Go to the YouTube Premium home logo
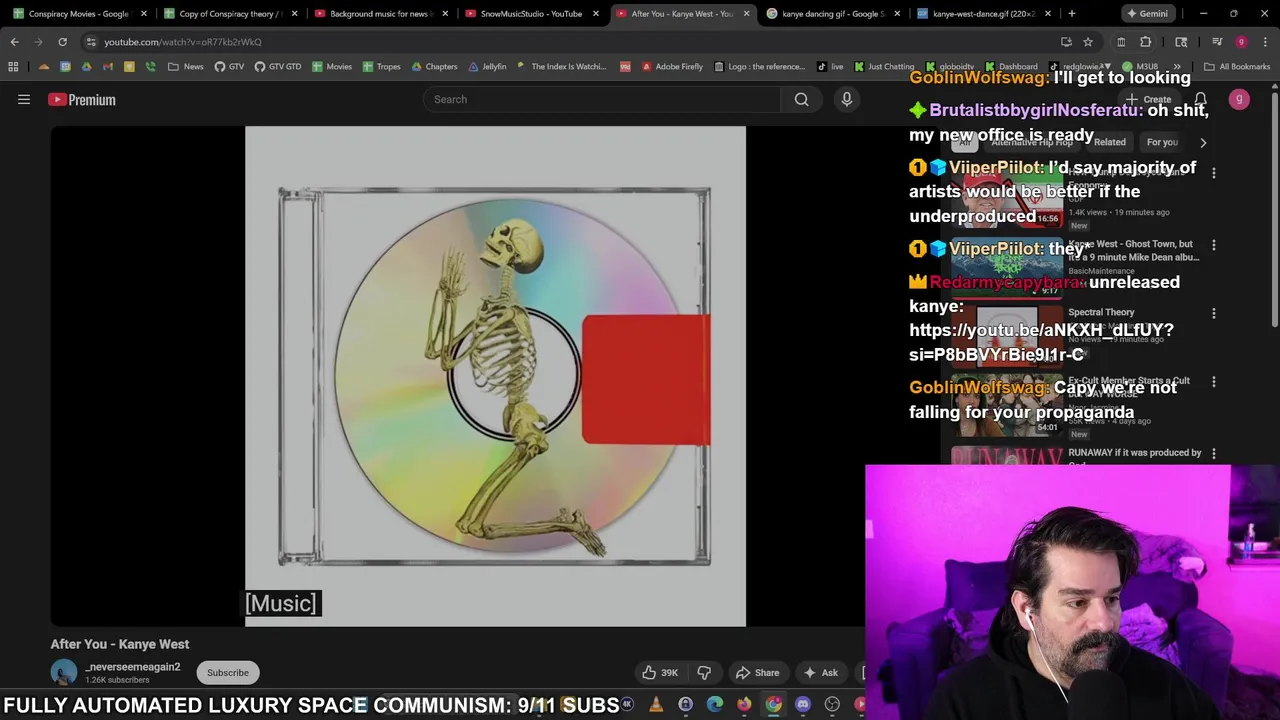The height and width of the screenshot is (720, 1280). (82, 99)
